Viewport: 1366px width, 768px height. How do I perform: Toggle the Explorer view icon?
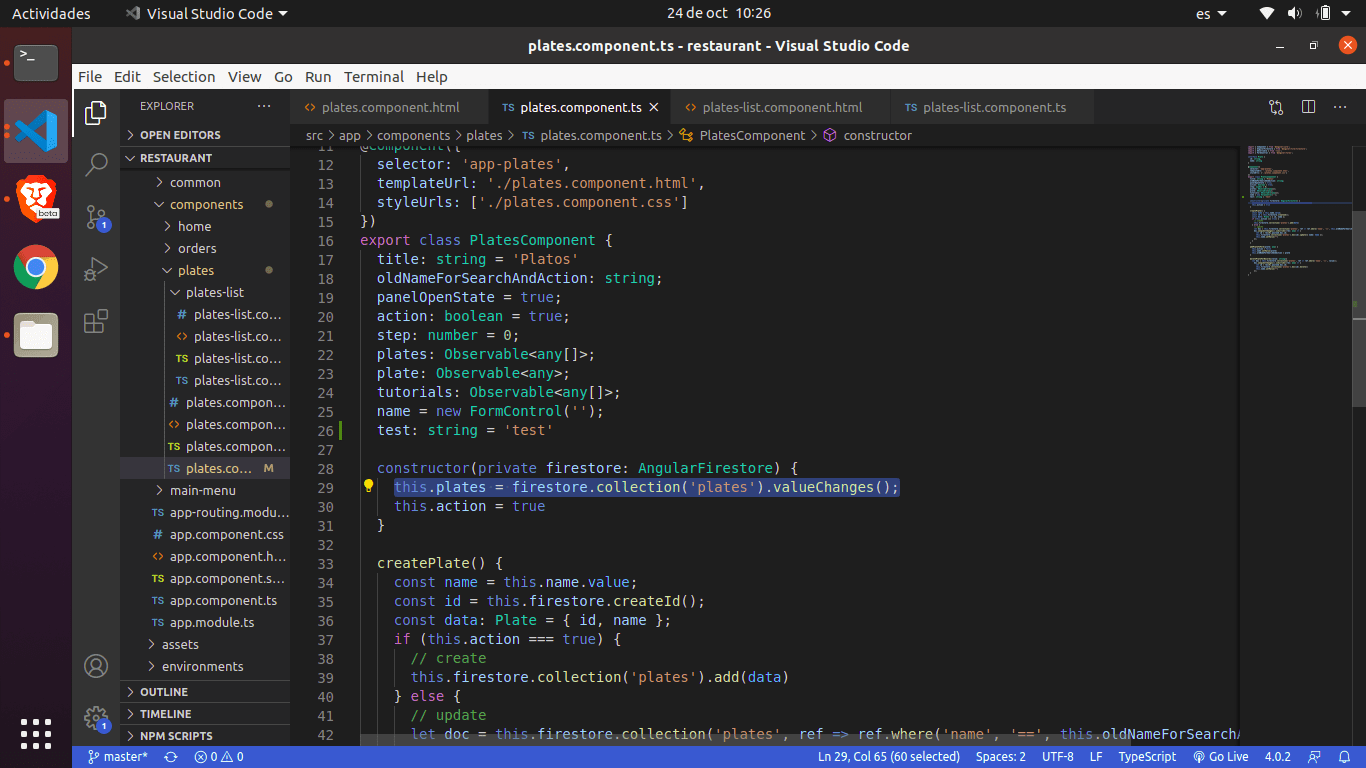pyautogui.click(x=96, y=113)
